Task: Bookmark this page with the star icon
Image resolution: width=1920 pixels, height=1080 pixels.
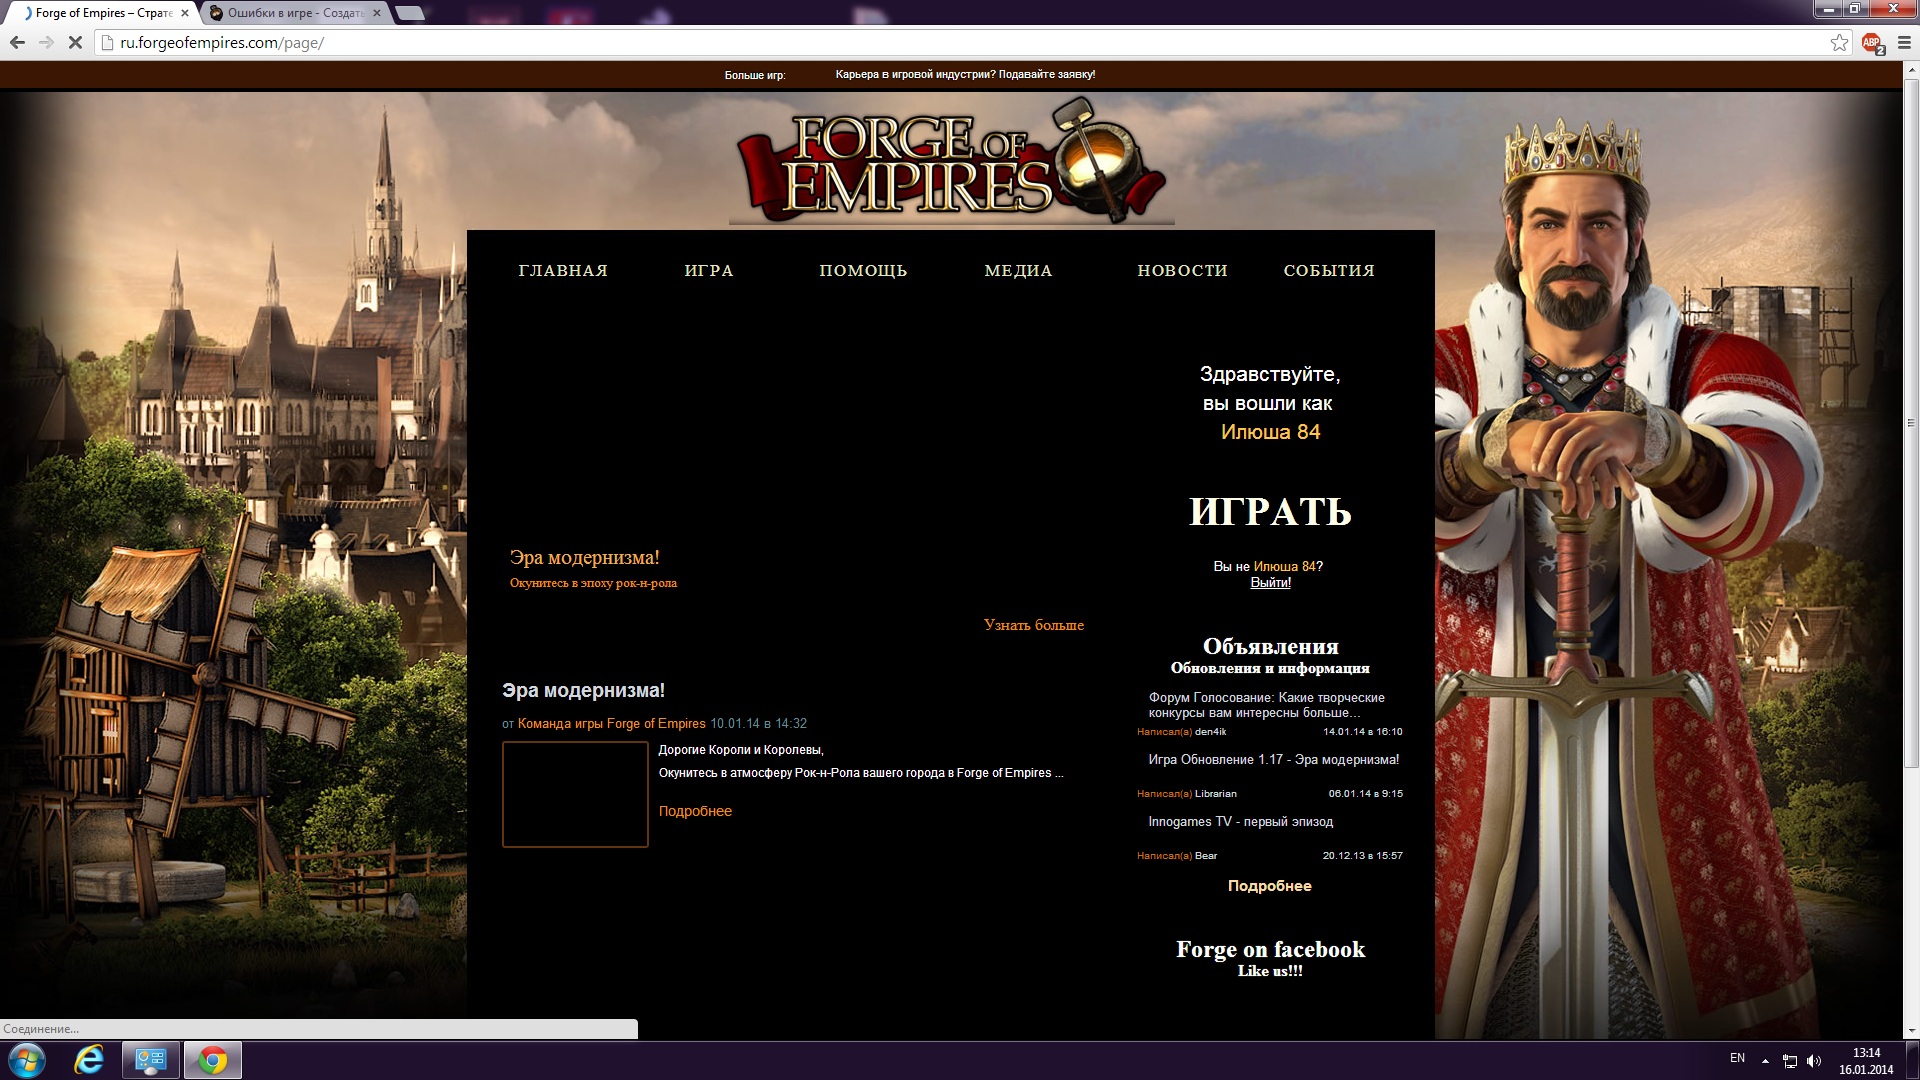Action: (x=1838, y=42)
